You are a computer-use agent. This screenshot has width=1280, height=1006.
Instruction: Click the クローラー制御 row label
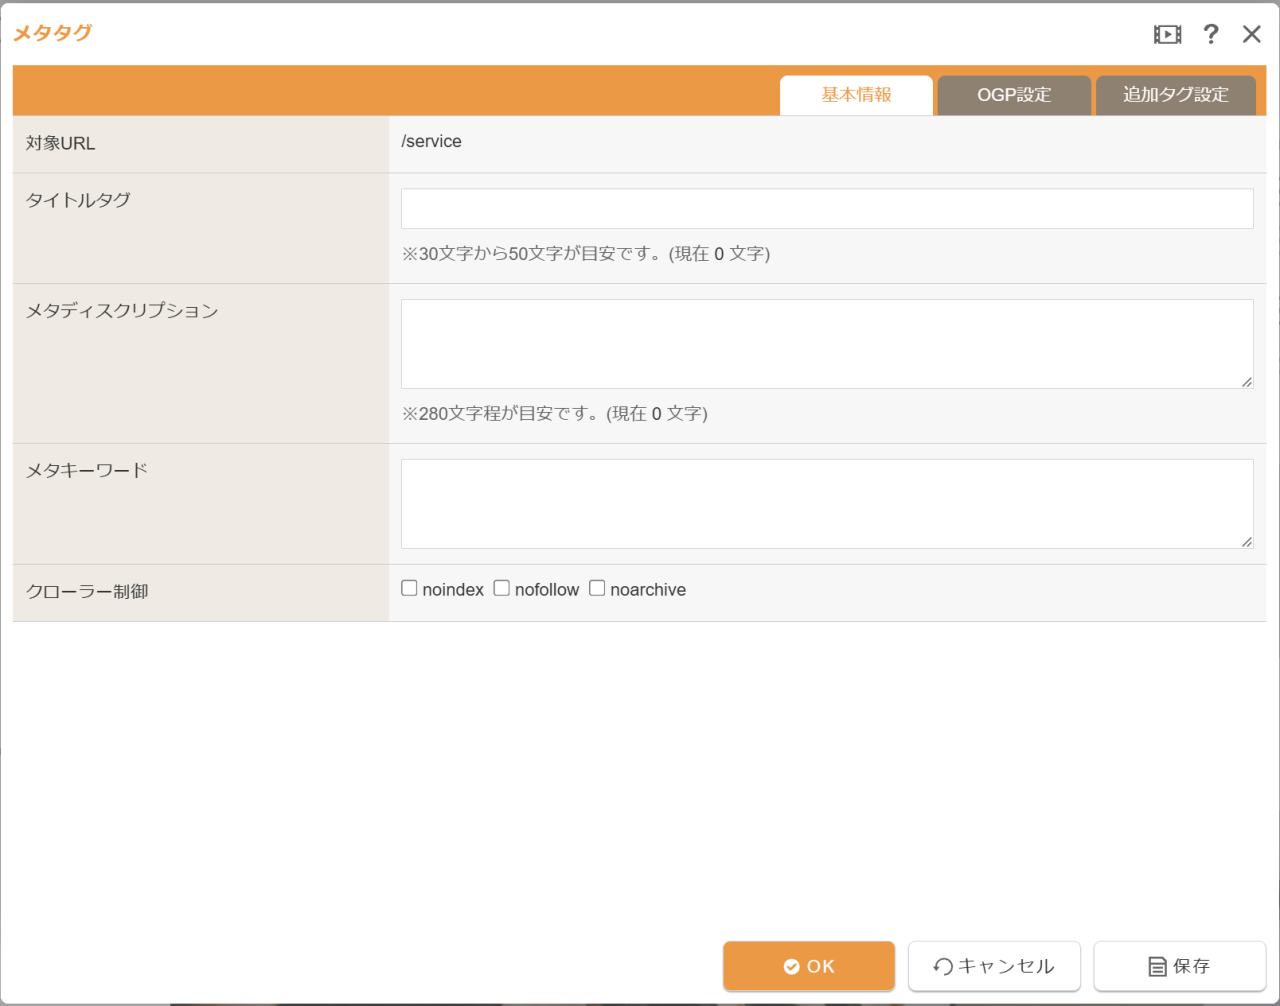[x=87, y=592]
